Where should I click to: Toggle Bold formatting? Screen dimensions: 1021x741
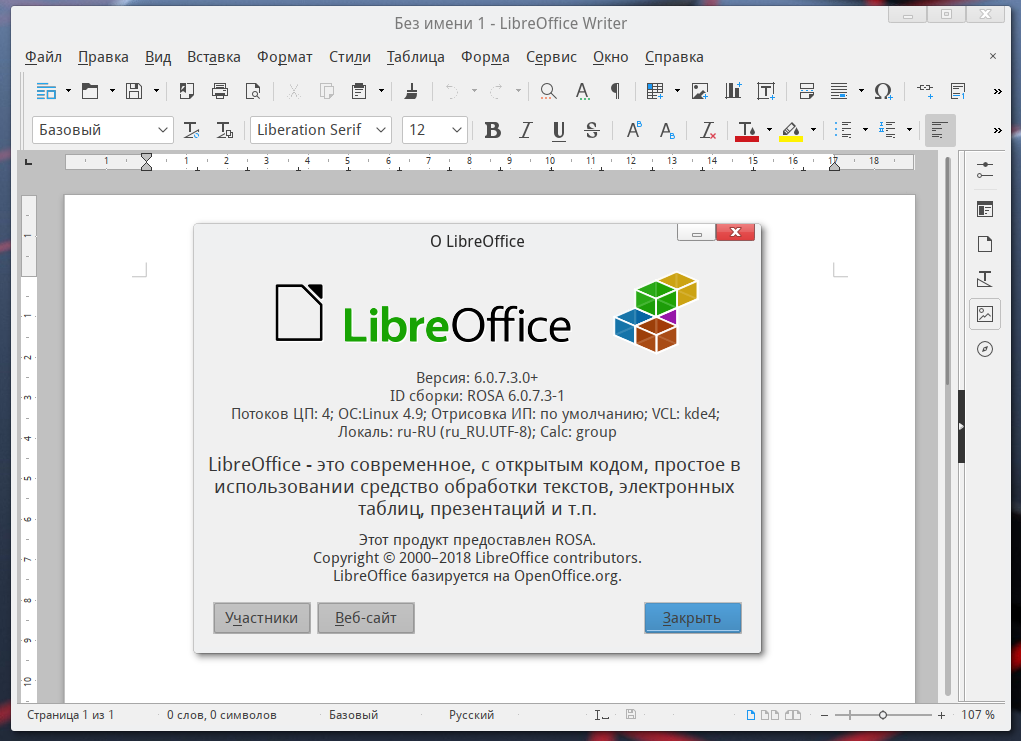click(493, 130)
